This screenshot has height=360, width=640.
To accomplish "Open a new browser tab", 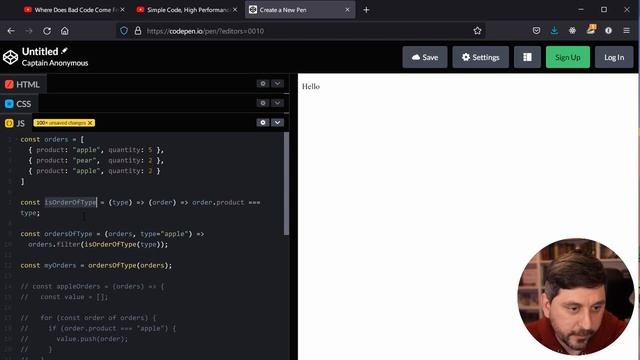I will tap(366, 10).
